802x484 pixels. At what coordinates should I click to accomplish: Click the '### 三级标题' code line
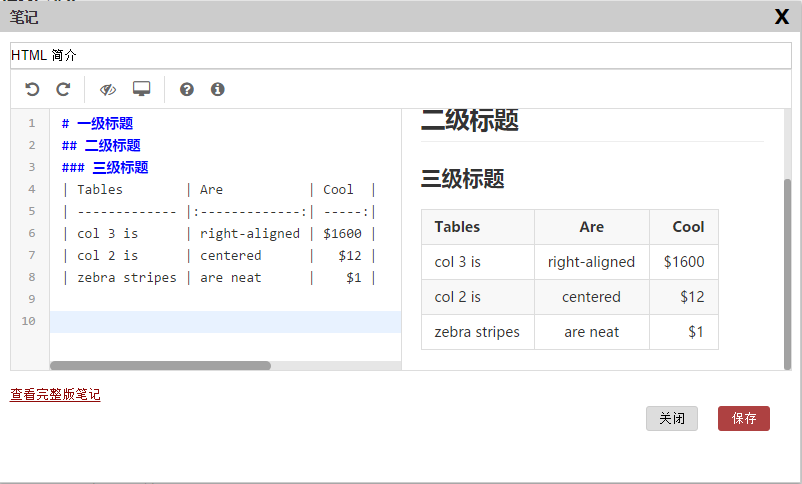click(105, 168)
